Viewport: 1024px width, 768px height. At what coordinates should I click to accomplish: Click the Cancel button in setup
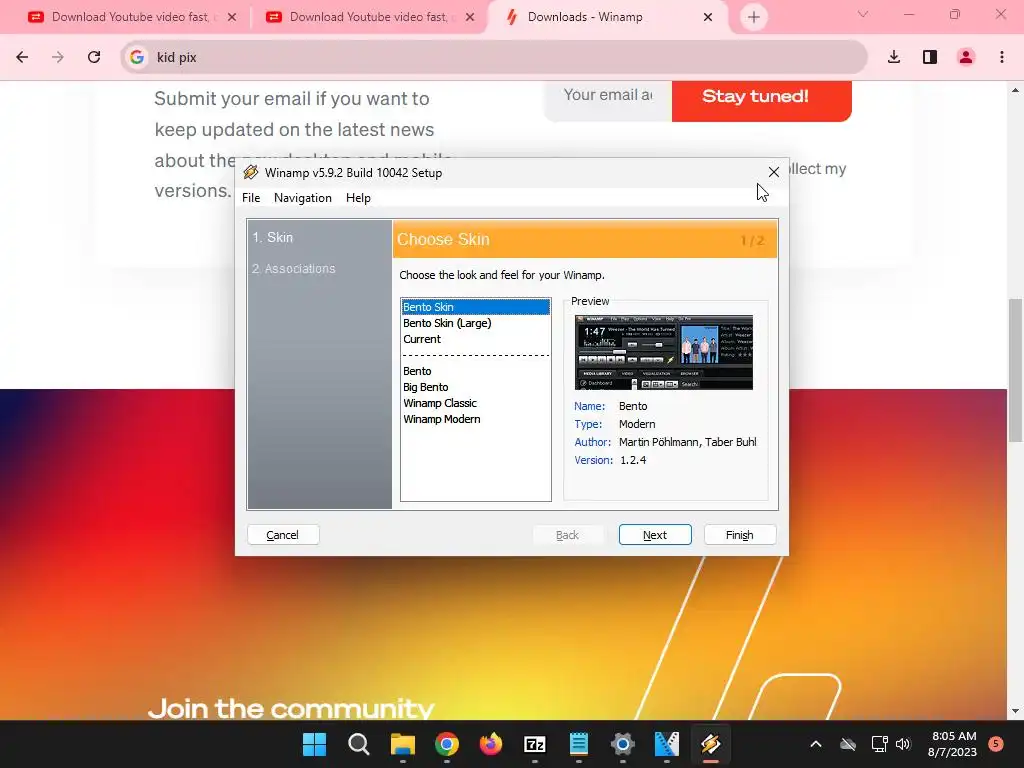coord(283,535)
